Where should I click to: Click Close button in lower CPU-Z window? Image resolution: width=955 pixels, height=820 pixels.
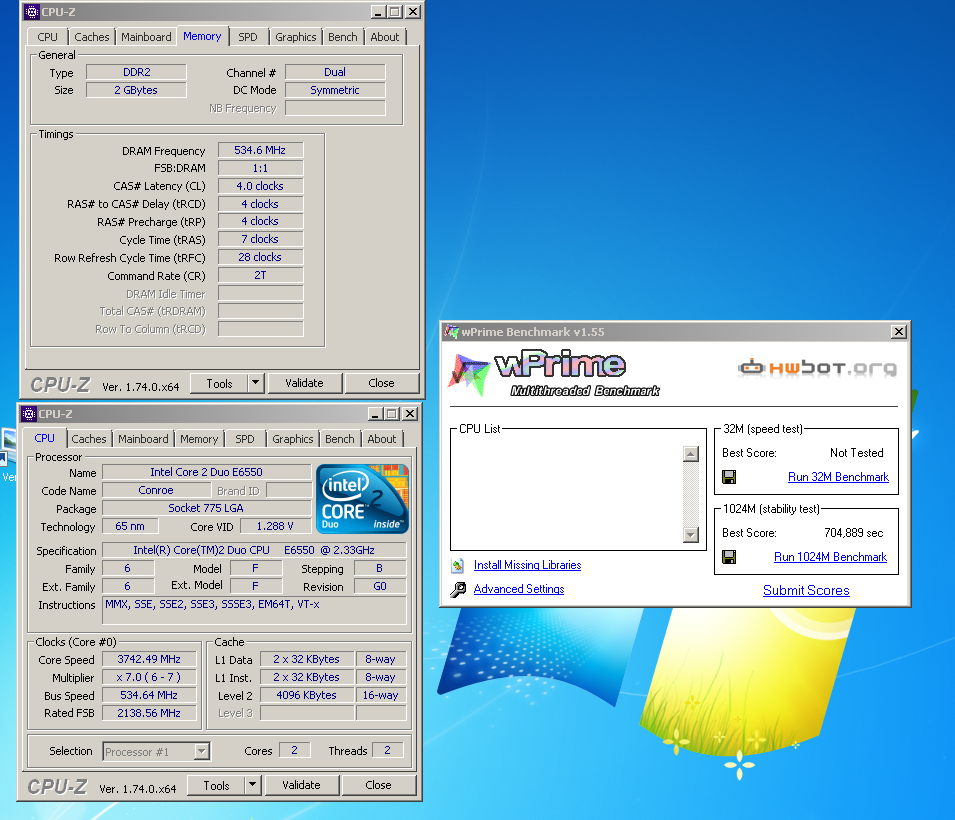coord(378,785)
